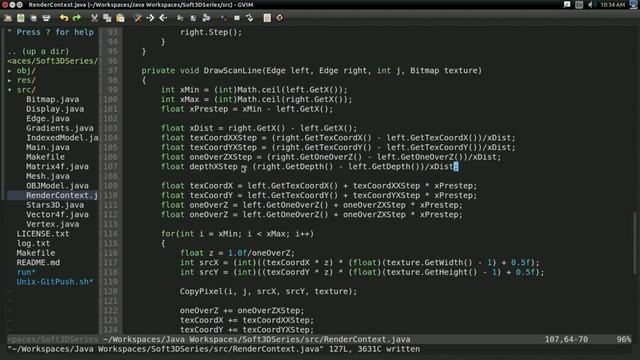The height and width of the screenshot is (360, 640).
Task: Click the aces/Soft3DSeries/ root path line
Action: 53,61
